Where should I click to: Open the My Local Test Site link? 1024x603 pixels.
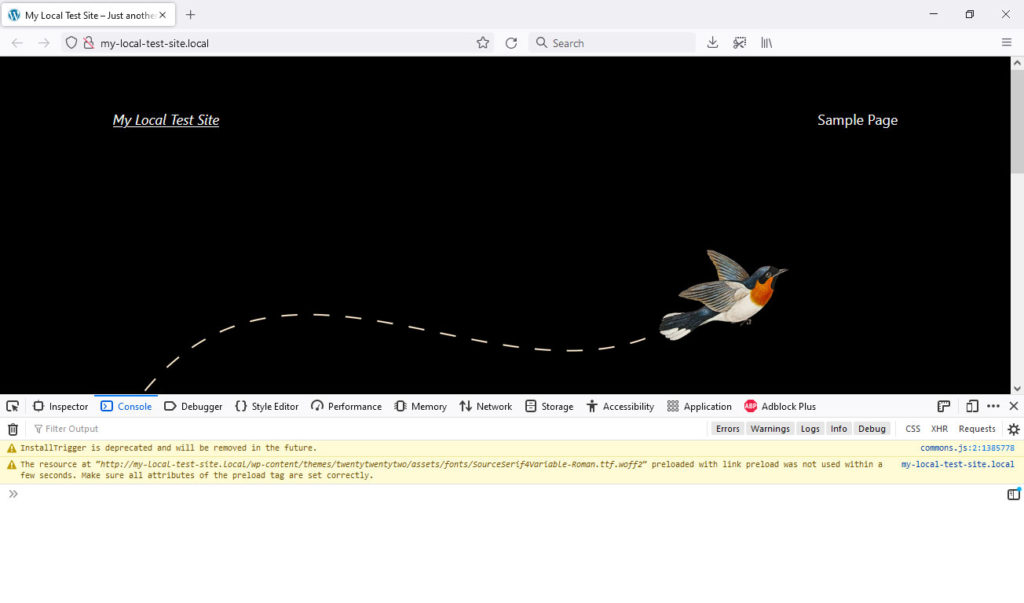(166, 120)
